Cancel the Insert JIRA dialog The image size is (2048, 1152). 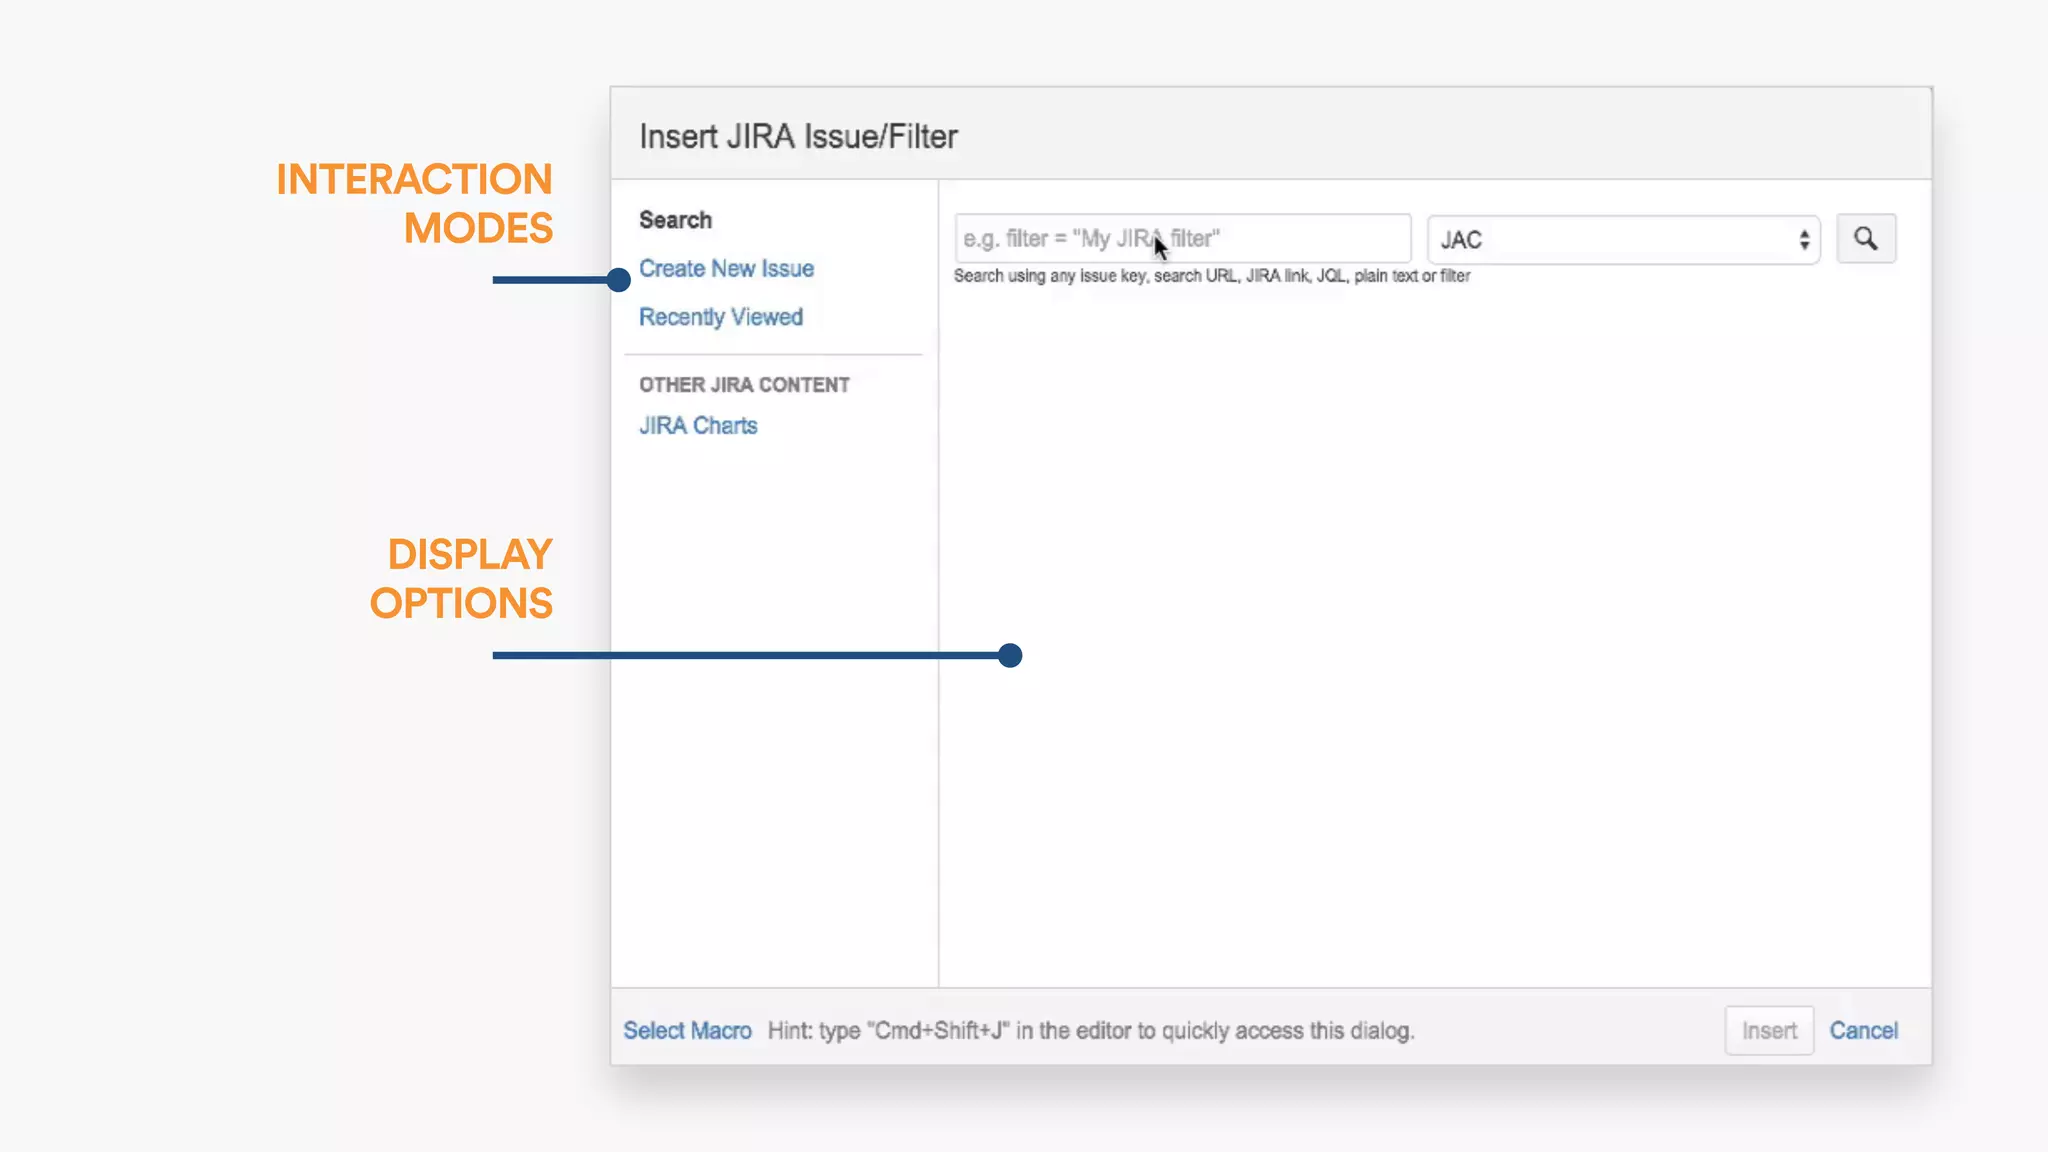point(1863,1031)
